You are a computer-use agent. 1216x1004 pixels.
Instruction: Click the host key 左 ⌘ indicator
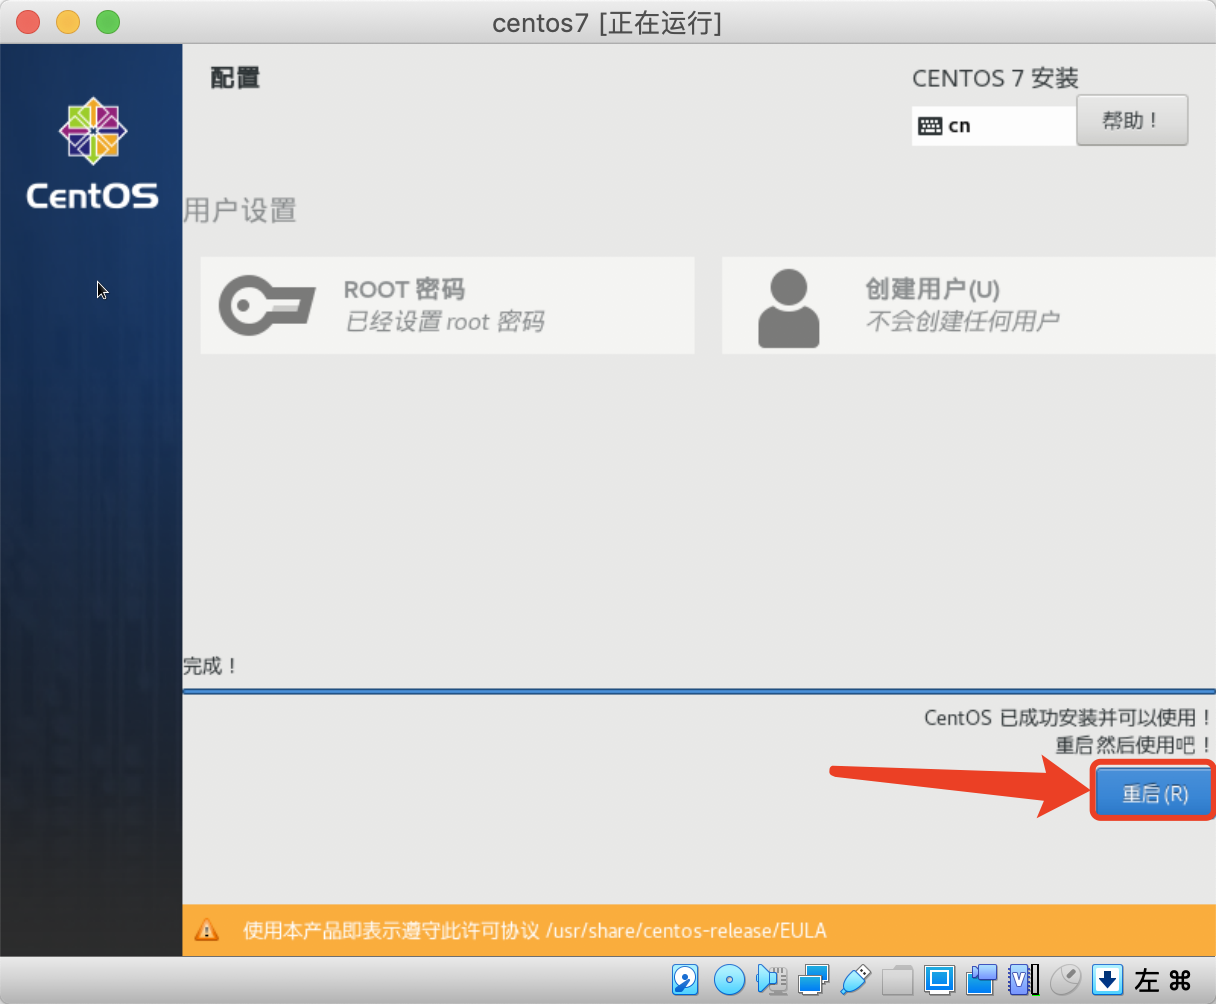[1163, 980]
